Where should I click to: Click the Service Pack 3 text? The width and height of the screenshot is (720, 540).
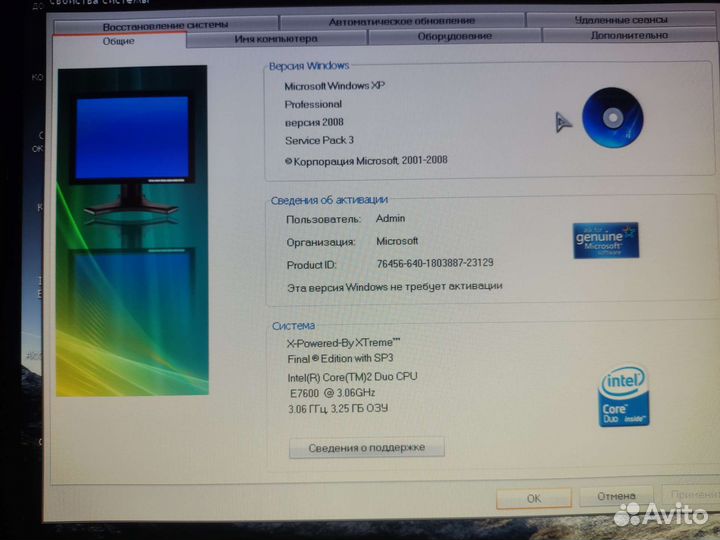click(x=319, y=141)
